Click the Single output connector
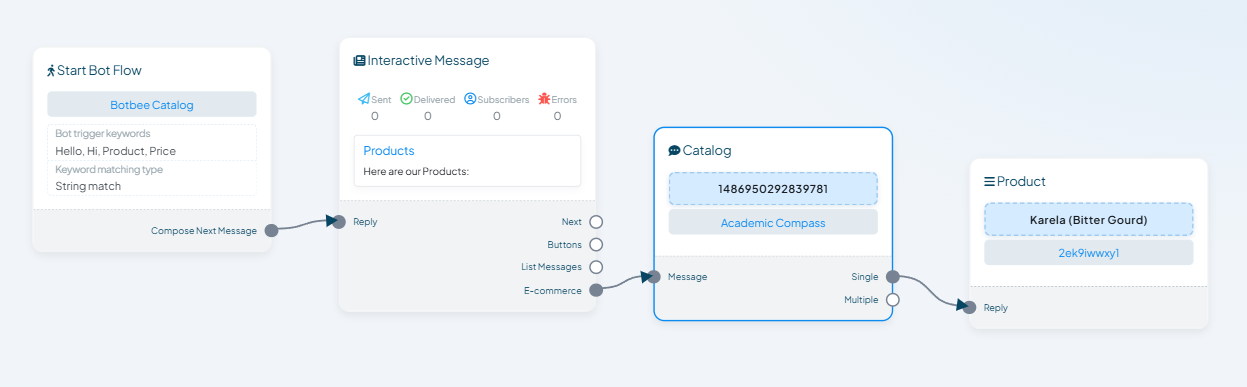Image resolution: width=1247 pixels, height=387 pixels. click(893, 277)
